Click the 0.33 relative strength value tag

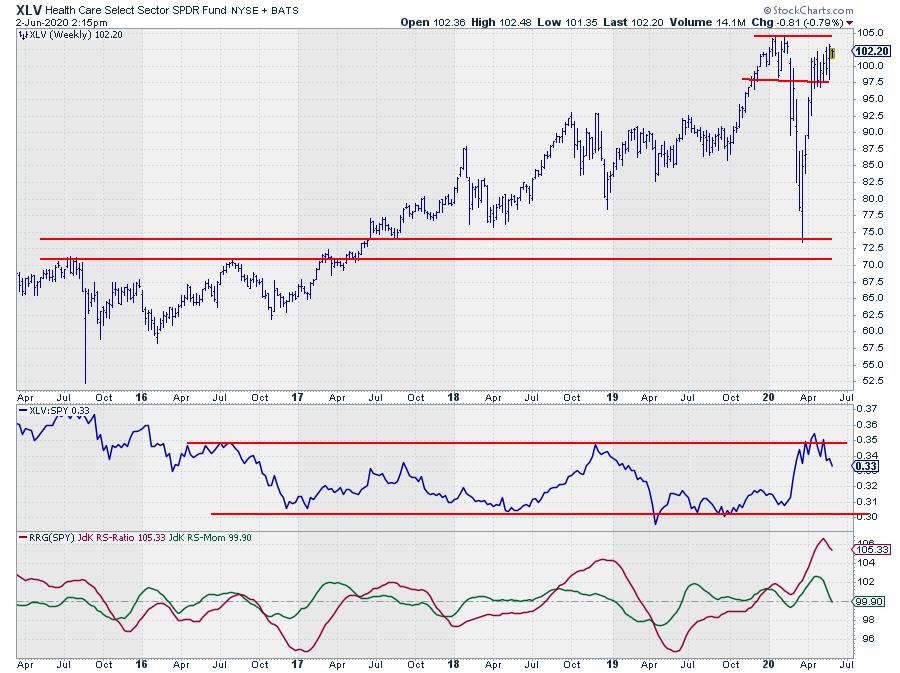tap(866, 466)
